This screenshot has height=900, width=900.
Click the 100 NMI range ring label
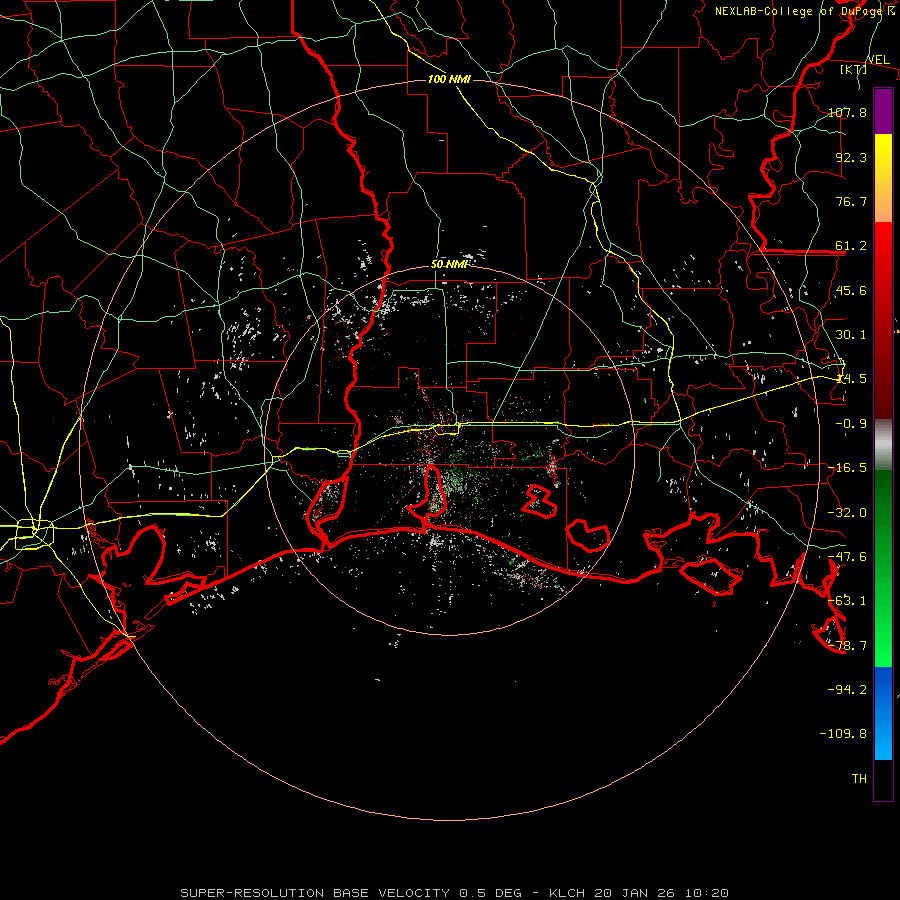pos(449,79)
